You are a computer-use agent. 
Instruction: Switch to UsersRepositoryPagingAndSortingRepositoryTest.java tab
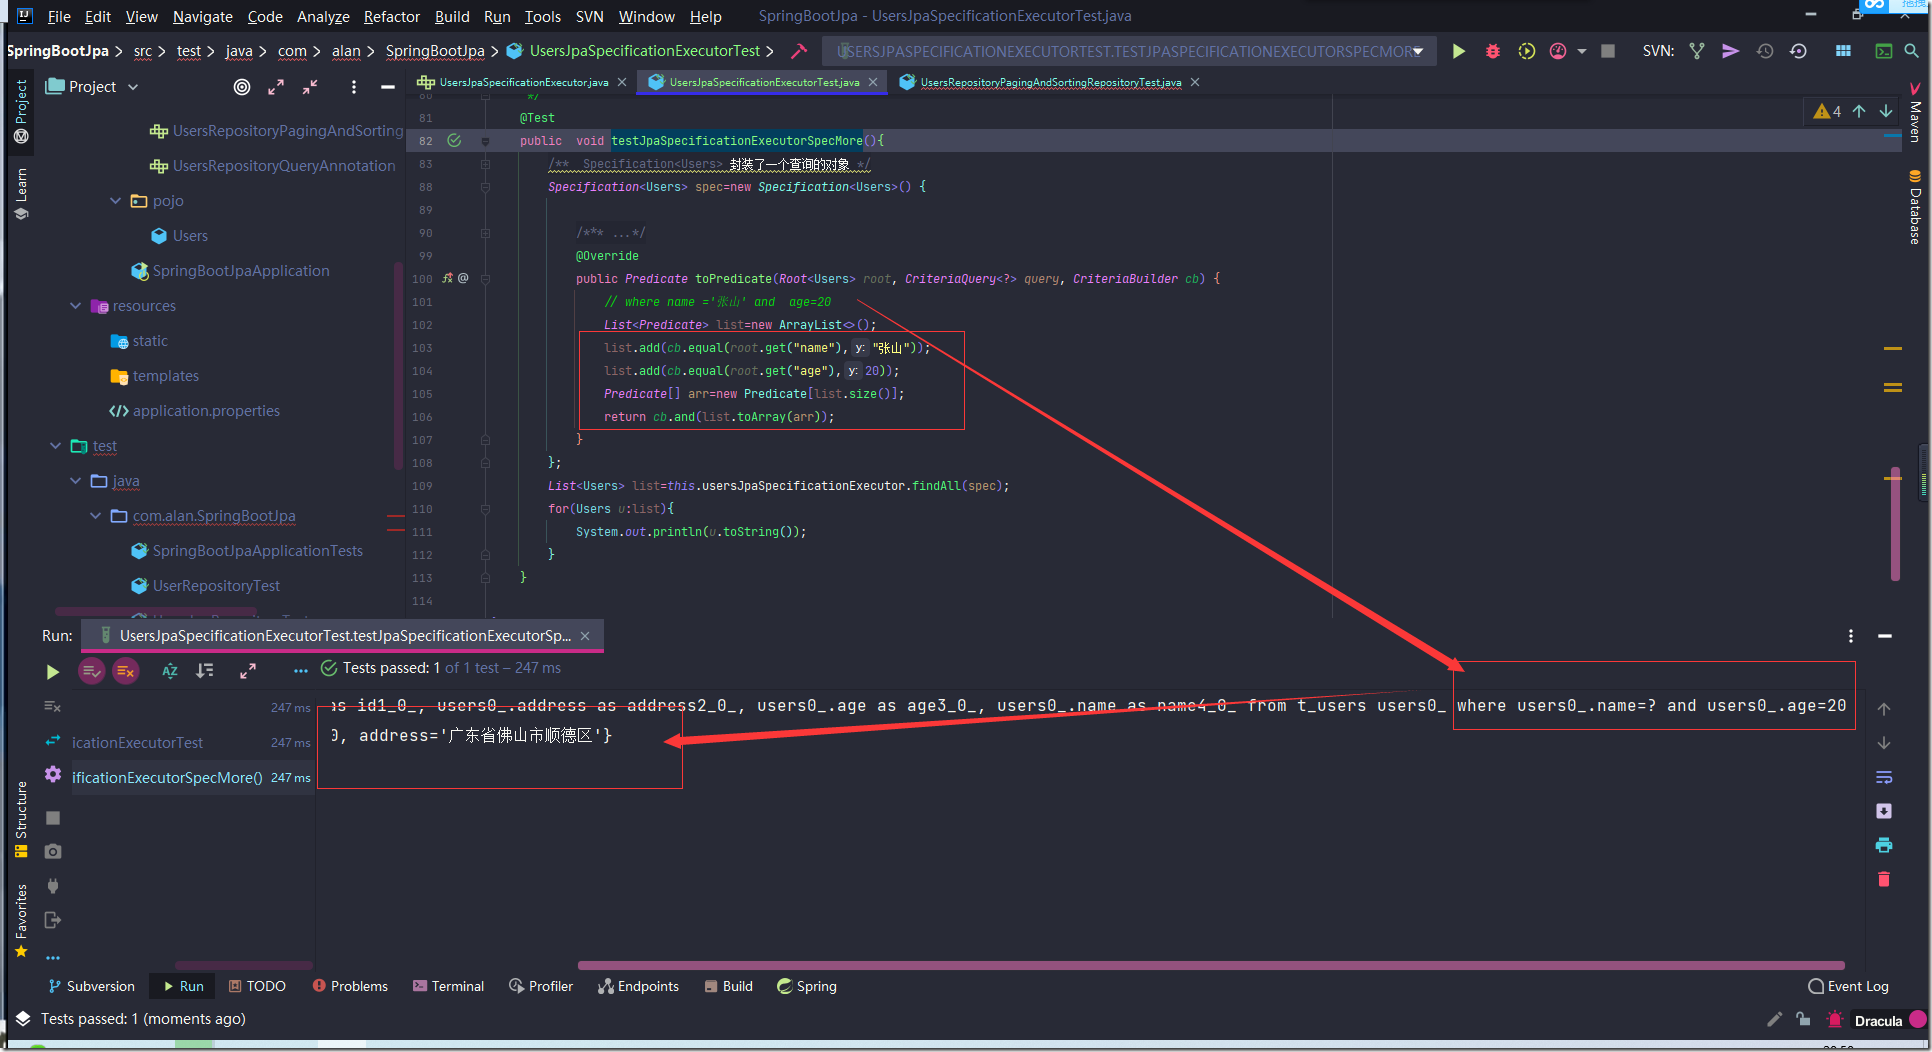point(1050,82)
